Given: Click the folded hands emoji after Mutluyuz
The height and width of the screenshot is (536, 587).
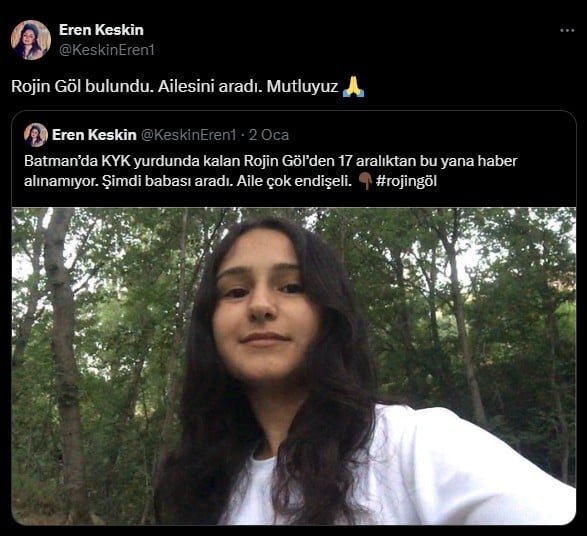Looking at the screenshot, I should [x=353, y=86].
